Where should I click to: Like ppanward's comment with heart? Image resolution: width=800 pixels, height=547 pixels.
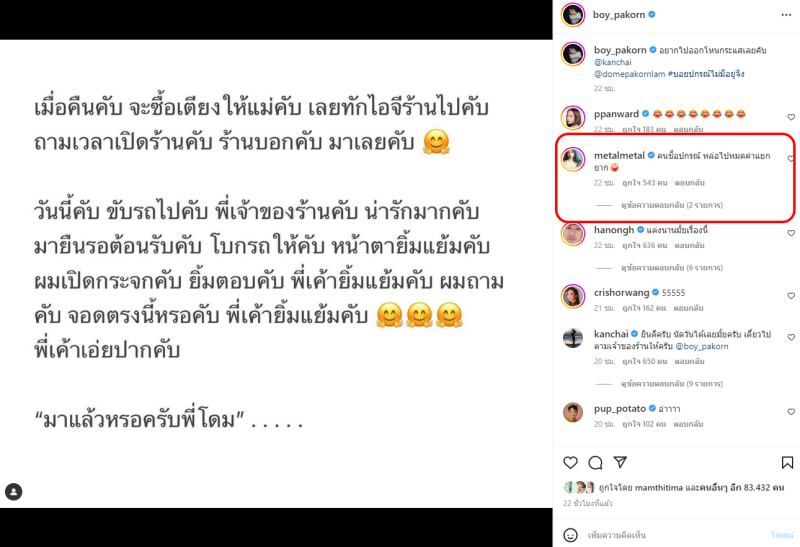click(791, 117)
